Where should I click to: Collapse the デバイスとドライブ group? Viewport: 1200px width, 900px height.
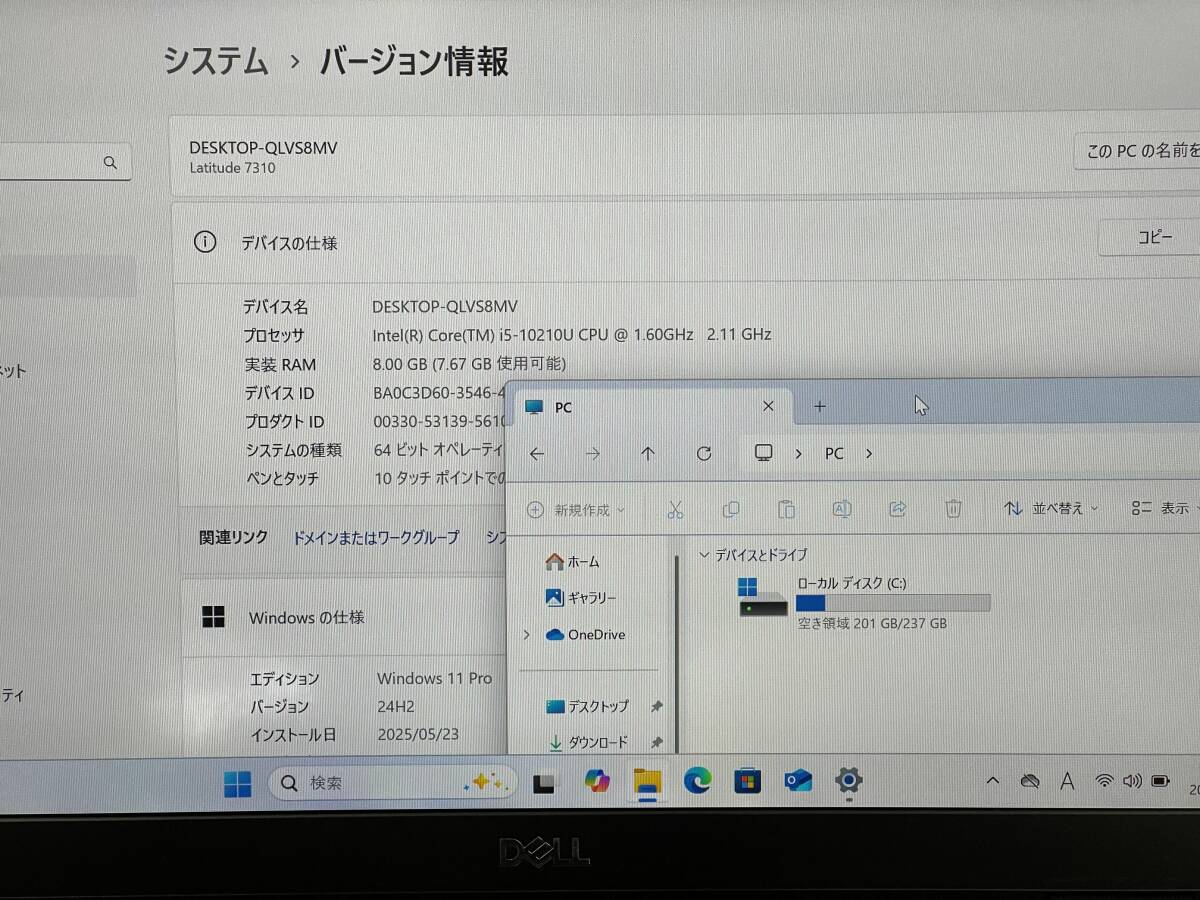(x=704, y=554)
